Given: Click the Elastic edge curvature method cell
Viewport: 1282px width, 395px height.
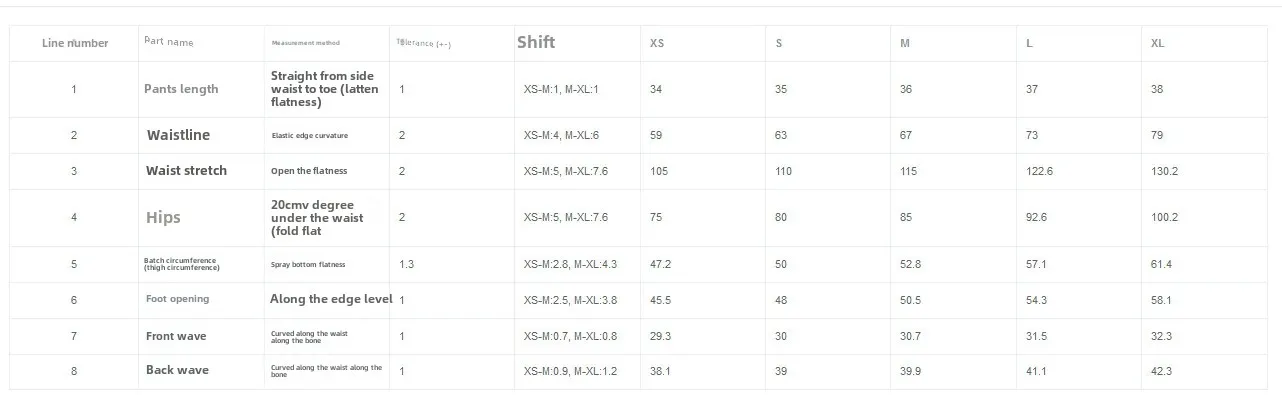Looking at the screenshot, I should pos(310,135).
